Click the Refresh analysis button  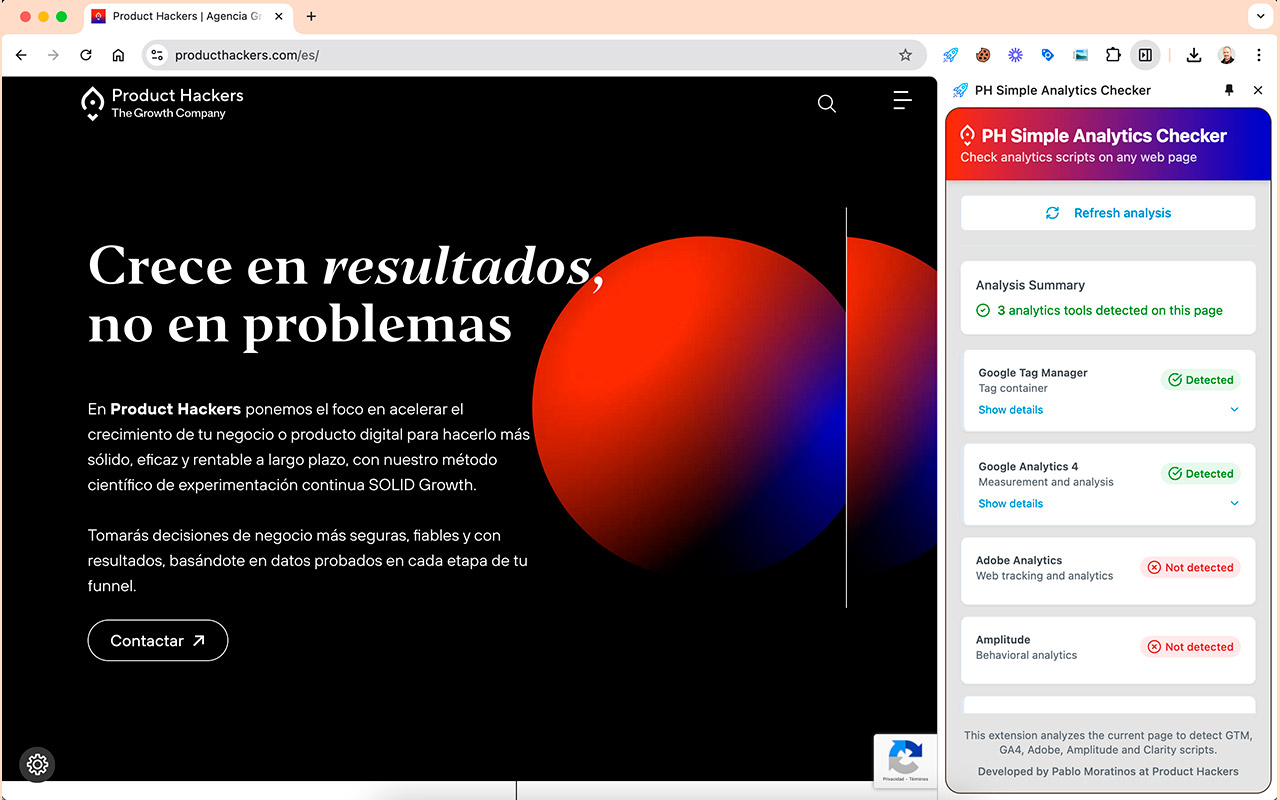click(1108, 212)
